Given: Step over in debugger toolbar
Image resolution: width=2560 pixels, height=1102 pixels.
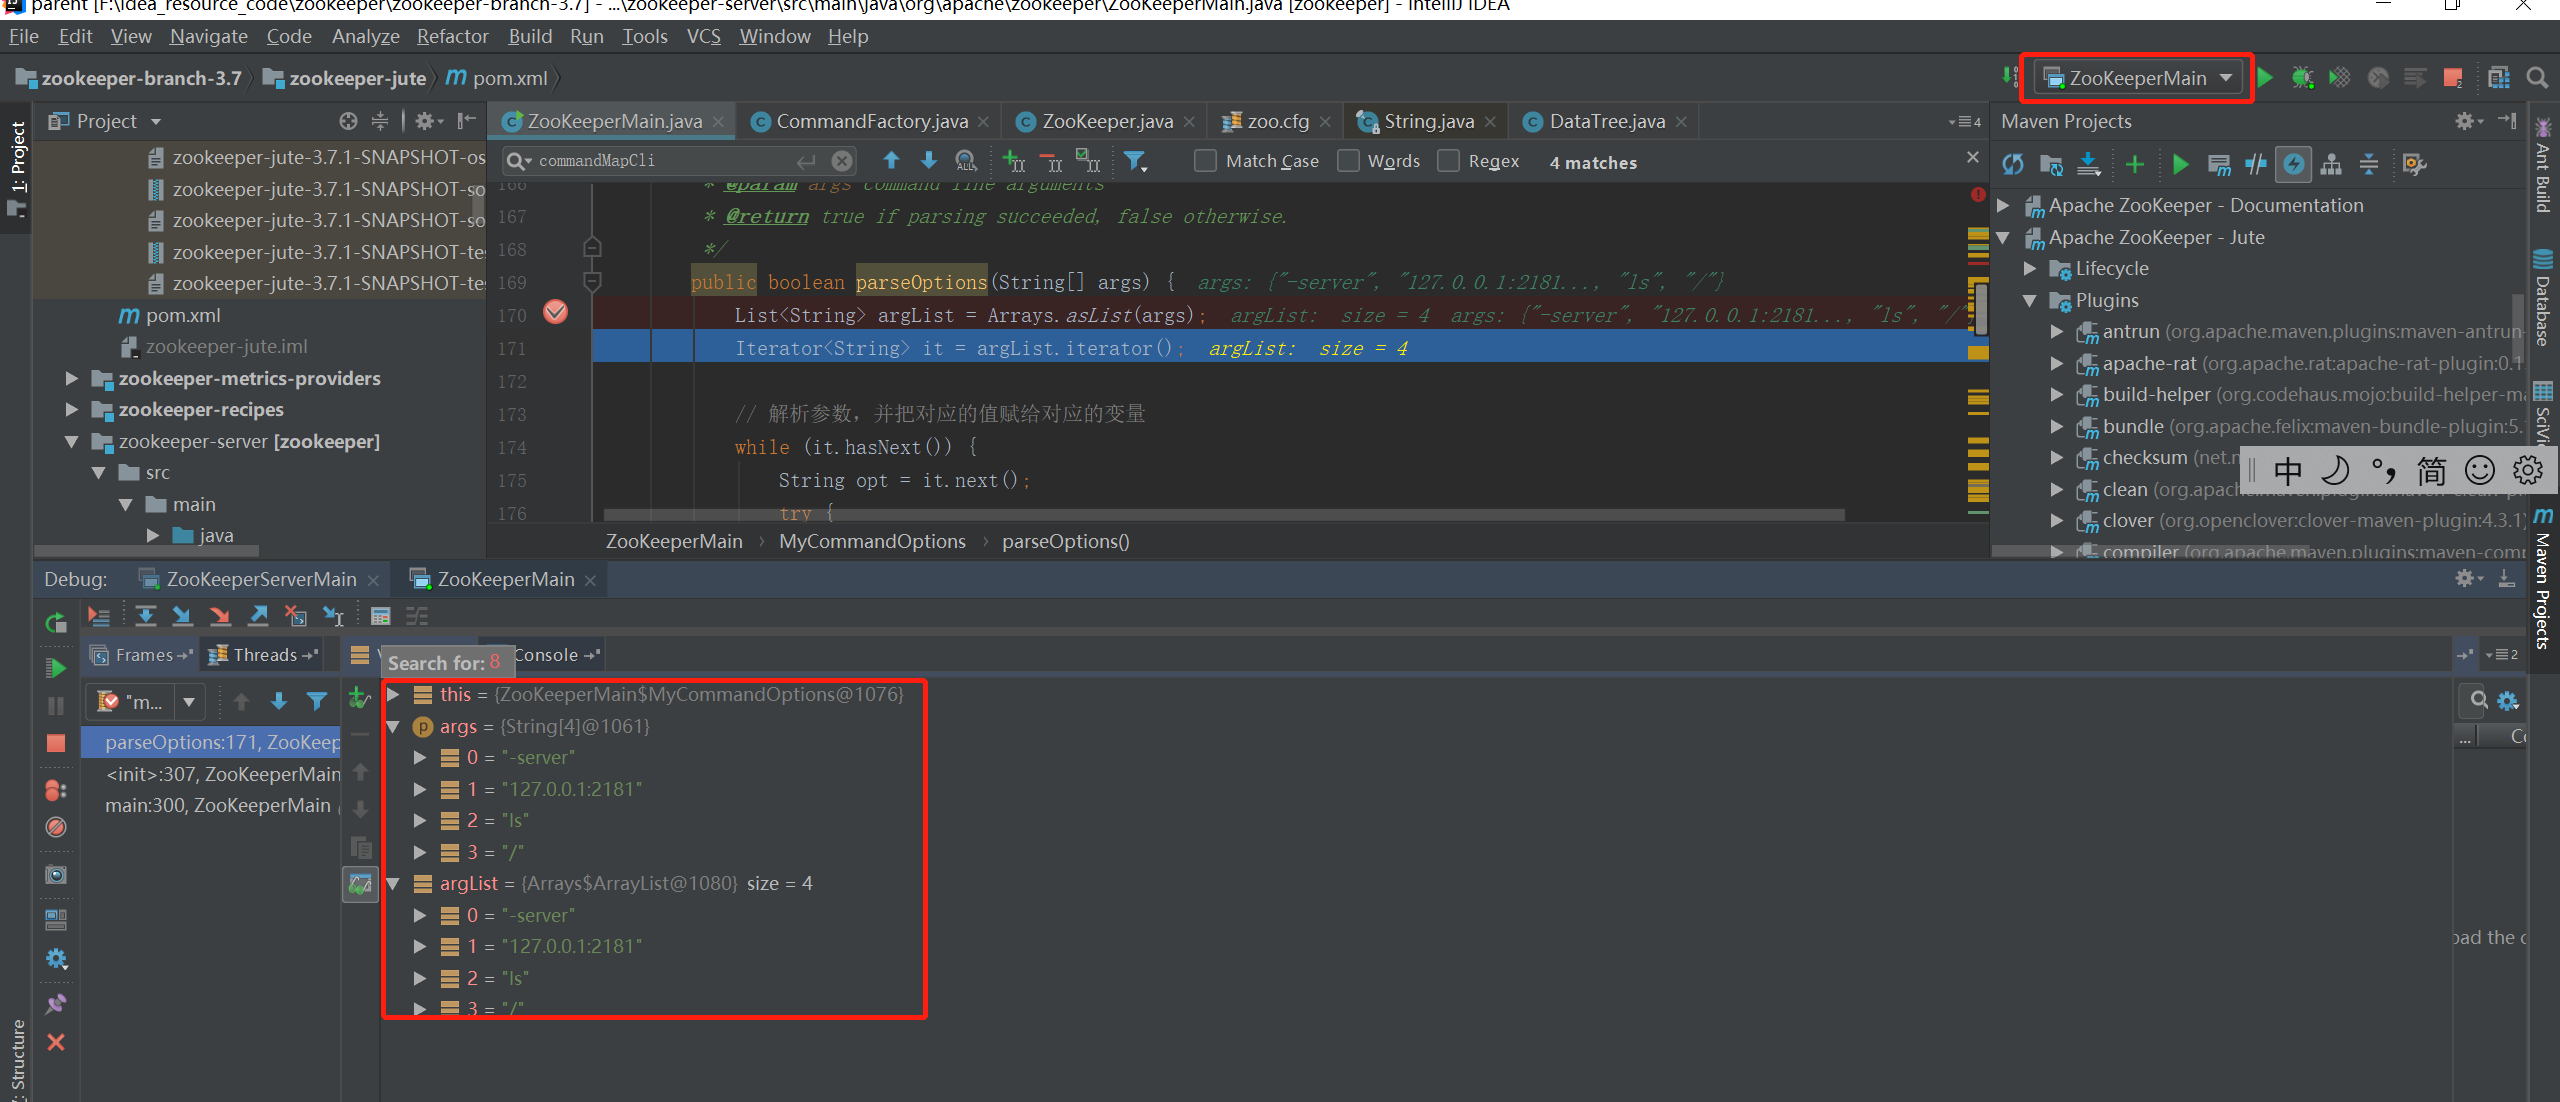Looking at the screenshot, I should coord(146,616).
